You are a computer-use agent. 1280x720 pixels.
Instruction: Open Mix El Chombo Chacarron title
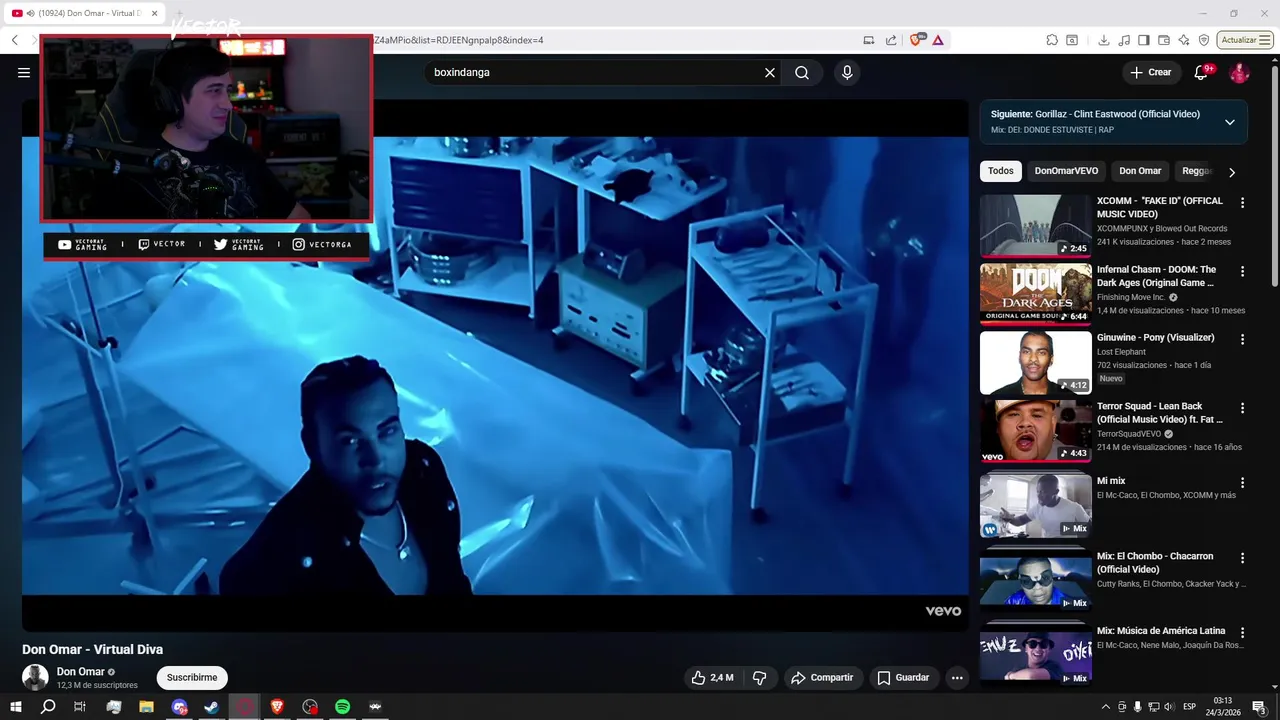(x=1155, y=563)
